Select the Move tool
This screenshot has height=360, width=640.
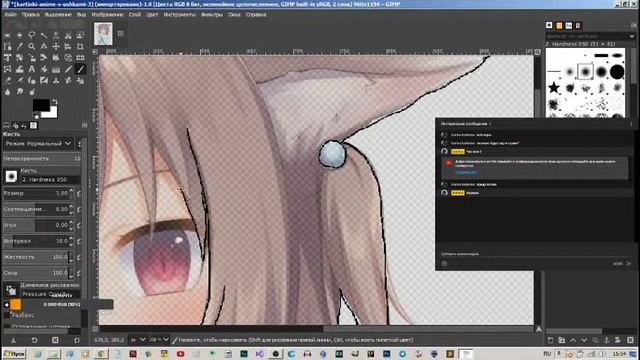[56, 47]
